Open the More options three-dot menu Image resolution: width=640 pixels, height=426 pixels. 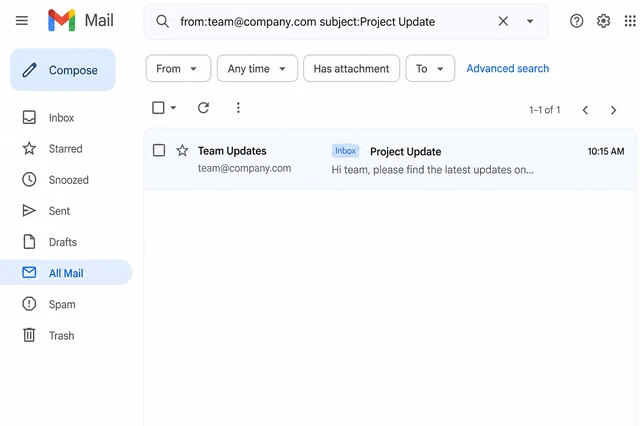[238, 108]
